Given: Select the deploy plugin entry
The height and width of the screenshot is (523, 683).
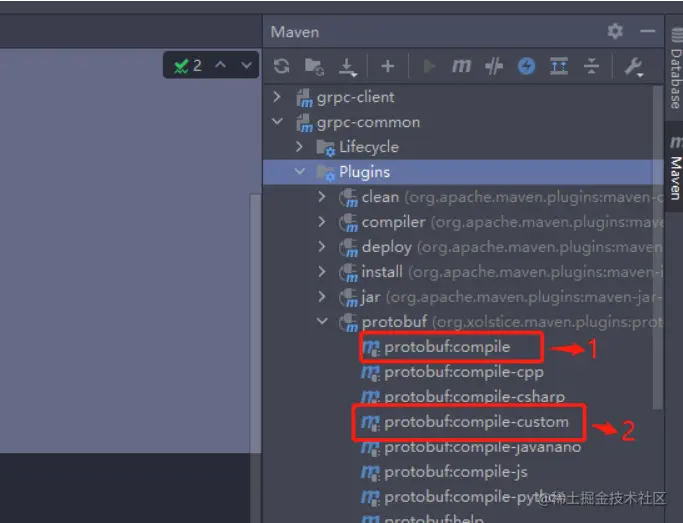Looking at the screenshot, I should click(x=463, y=247).
